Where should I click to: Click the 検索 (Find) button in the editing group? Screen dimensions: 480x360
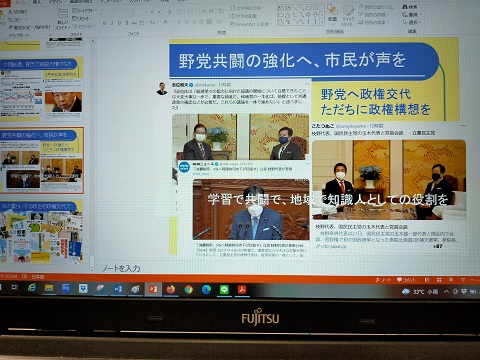410,7
